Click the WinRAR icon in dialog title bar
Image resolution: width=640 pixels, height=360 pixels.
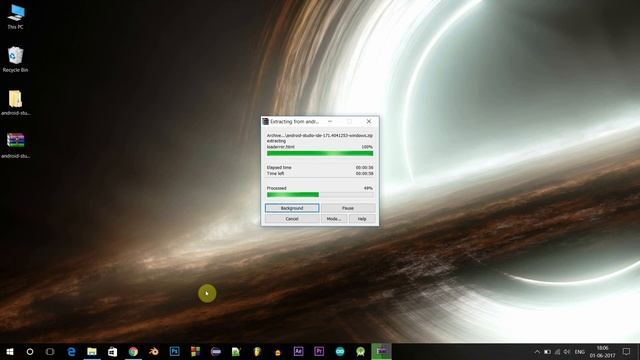[265, 121]
